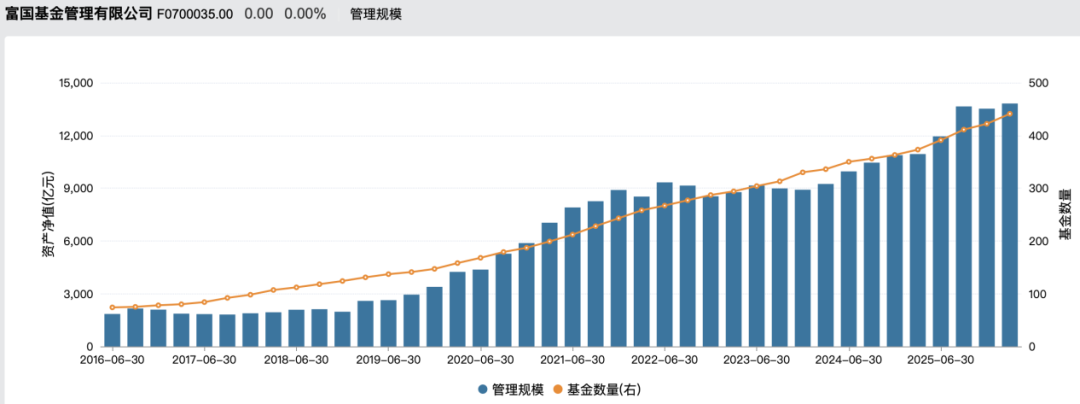The height and width of the screenshot is (404, 1080).
Task: Click the orange line marker at 2018-06-30
Action: [296, 287]
